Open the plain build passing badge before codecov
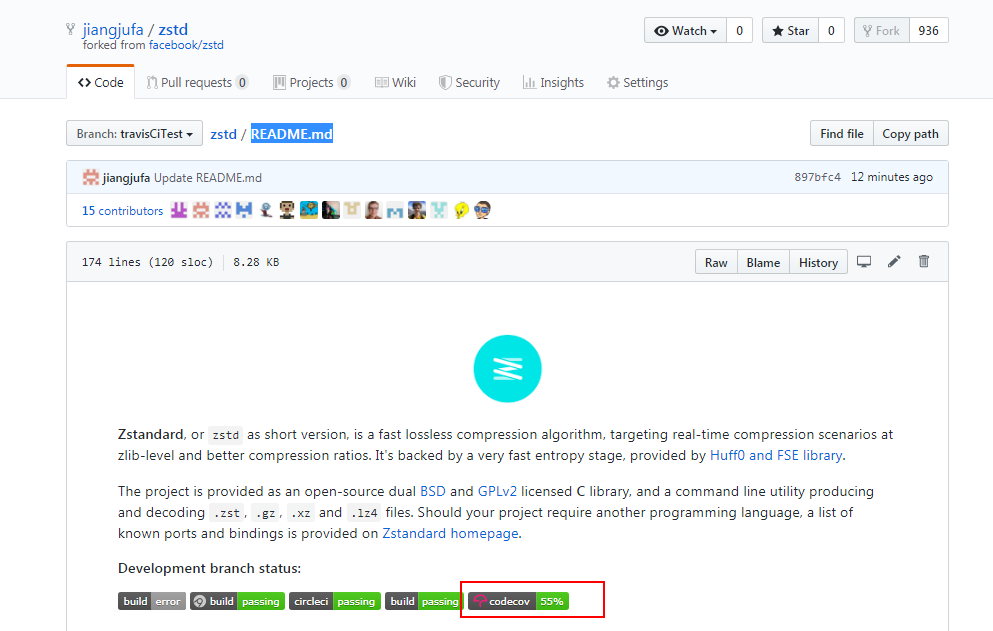 [x=424, y=601]
